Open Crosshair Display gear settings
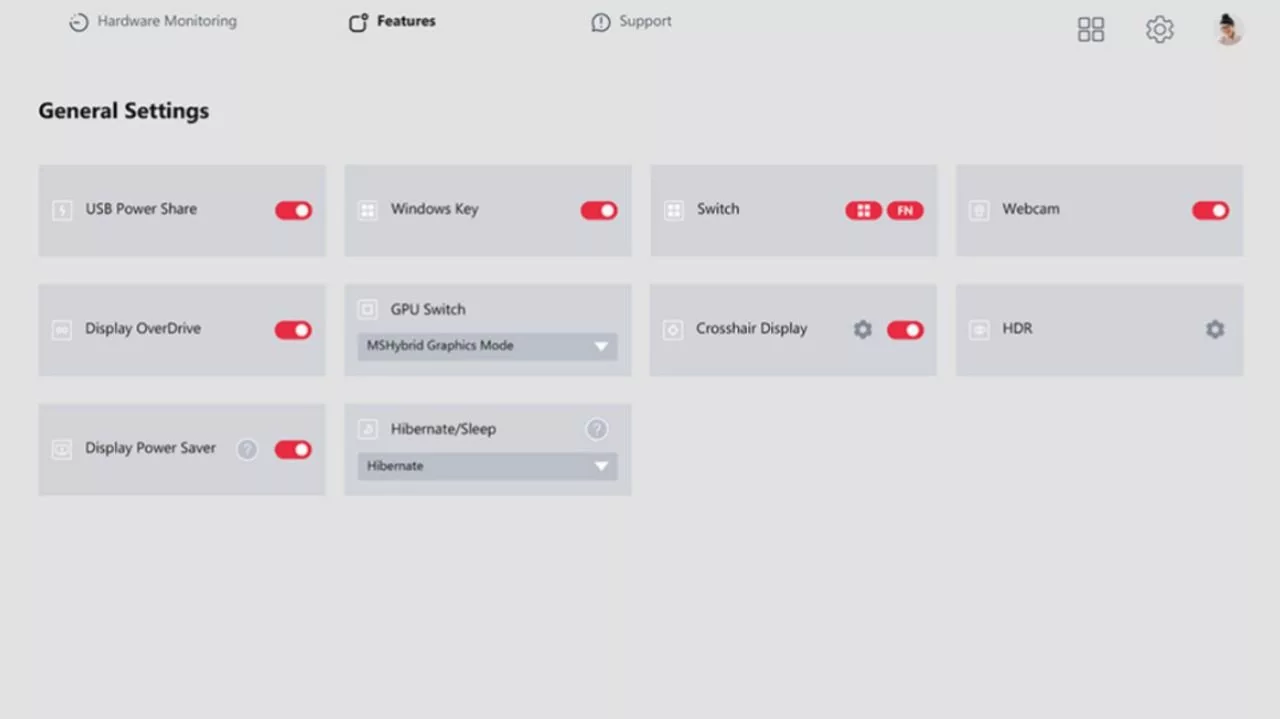The image size is (1280, 719). point(862,330)
